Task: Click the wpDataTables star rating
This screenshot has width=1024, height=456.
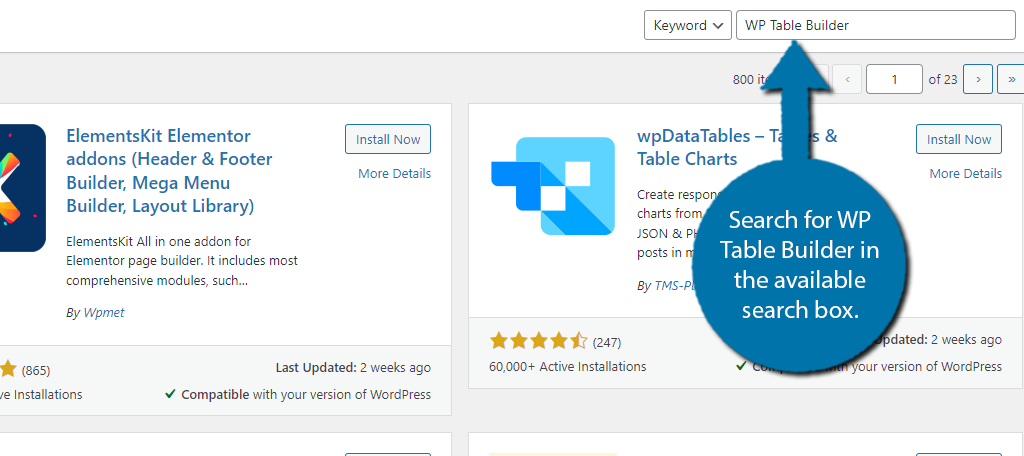Action: tap(539, 341)
